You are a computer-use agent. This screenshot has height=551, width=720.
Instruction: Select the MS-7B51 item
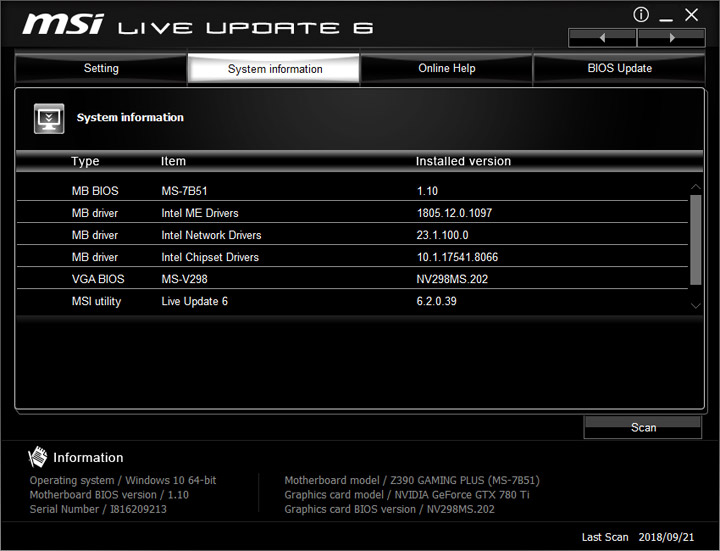point(184,191)
